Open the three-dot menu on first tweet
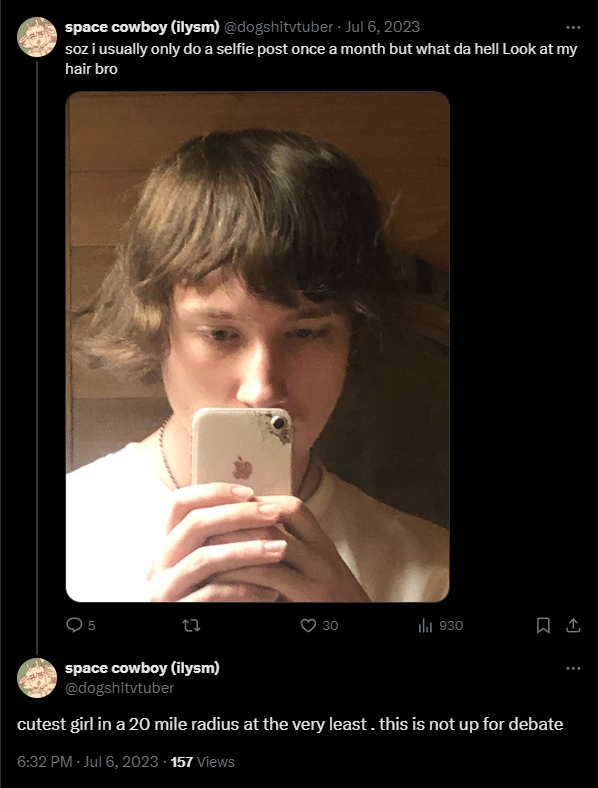 click(x=573, y=27)
